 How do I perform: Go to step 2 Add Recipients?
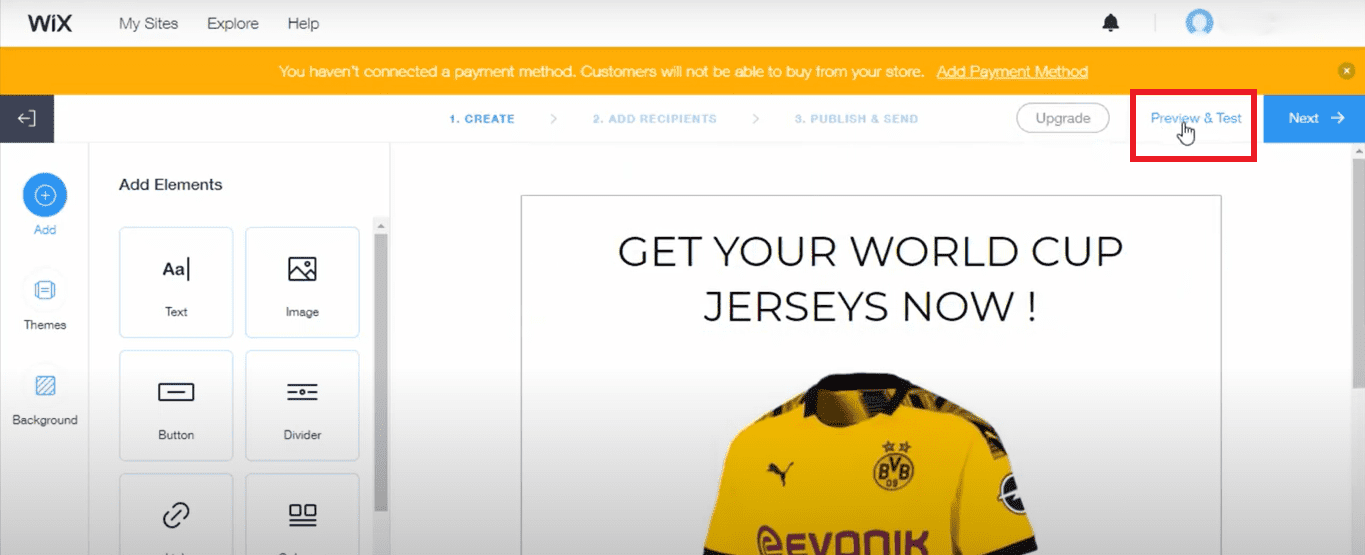click(654, 119)
